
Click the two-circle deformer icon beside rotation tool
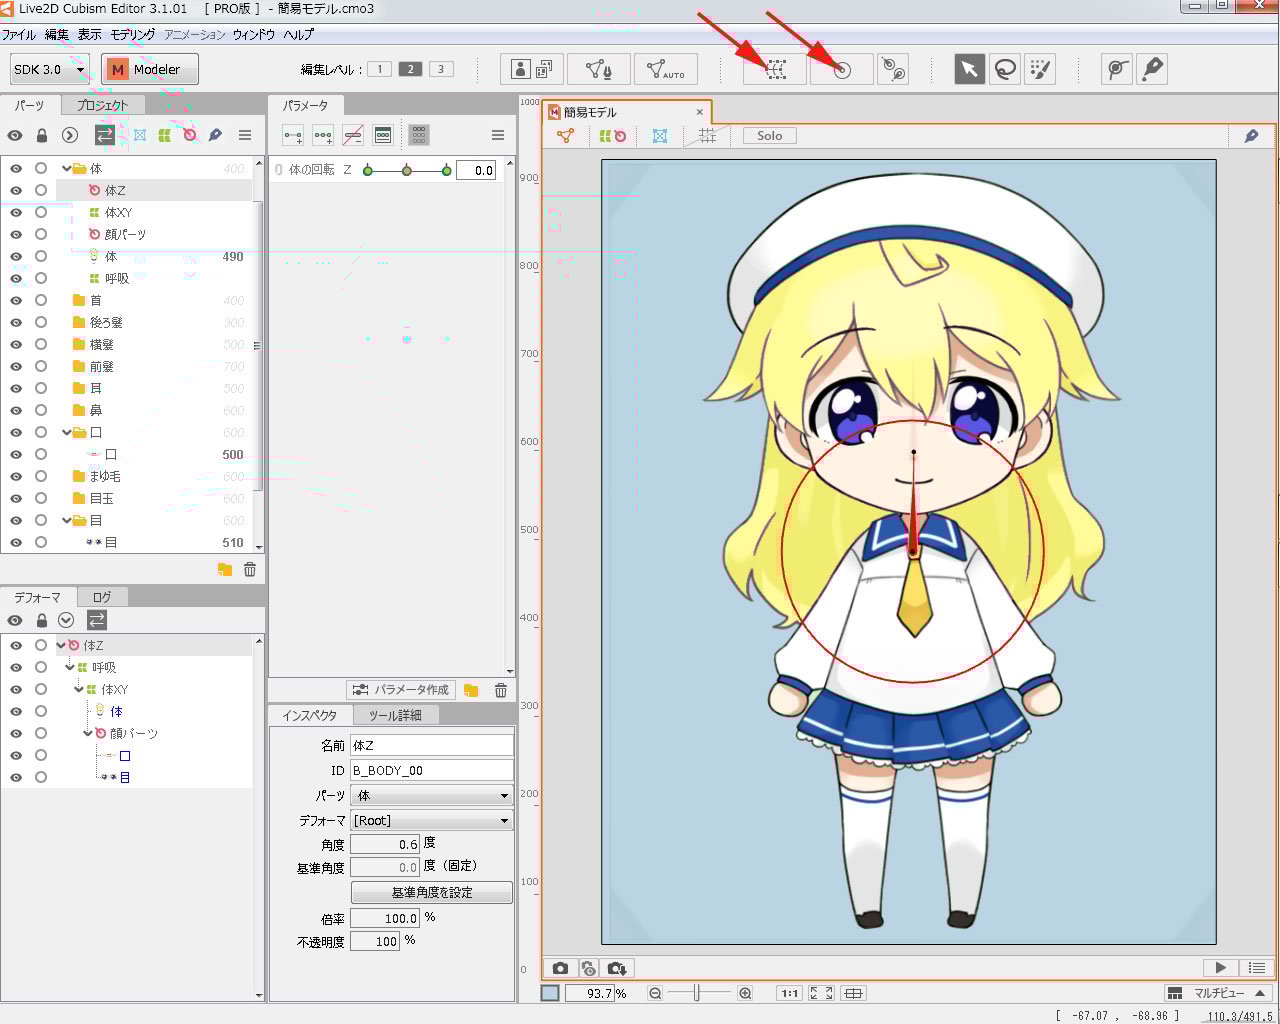pyautogui.click(x=893, y=69)
